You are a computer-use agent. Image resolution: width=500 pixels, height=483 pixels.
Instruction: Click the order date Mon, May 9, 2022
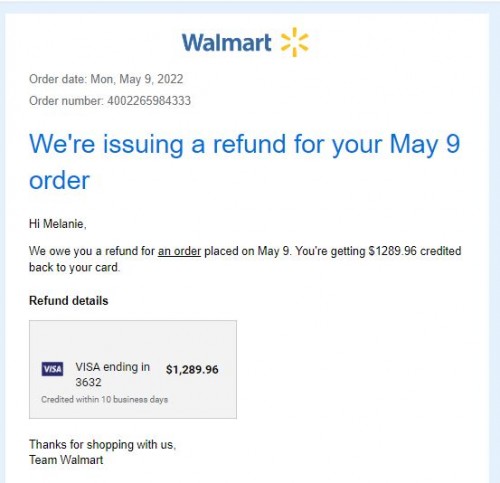137,79
